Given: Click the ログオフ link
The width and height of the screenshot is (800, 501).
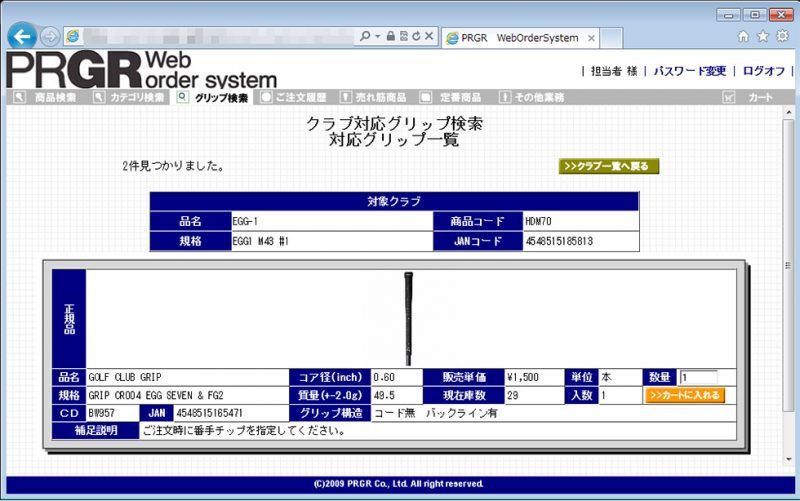Looking at the screenshot, I should (x=763, y=71).
